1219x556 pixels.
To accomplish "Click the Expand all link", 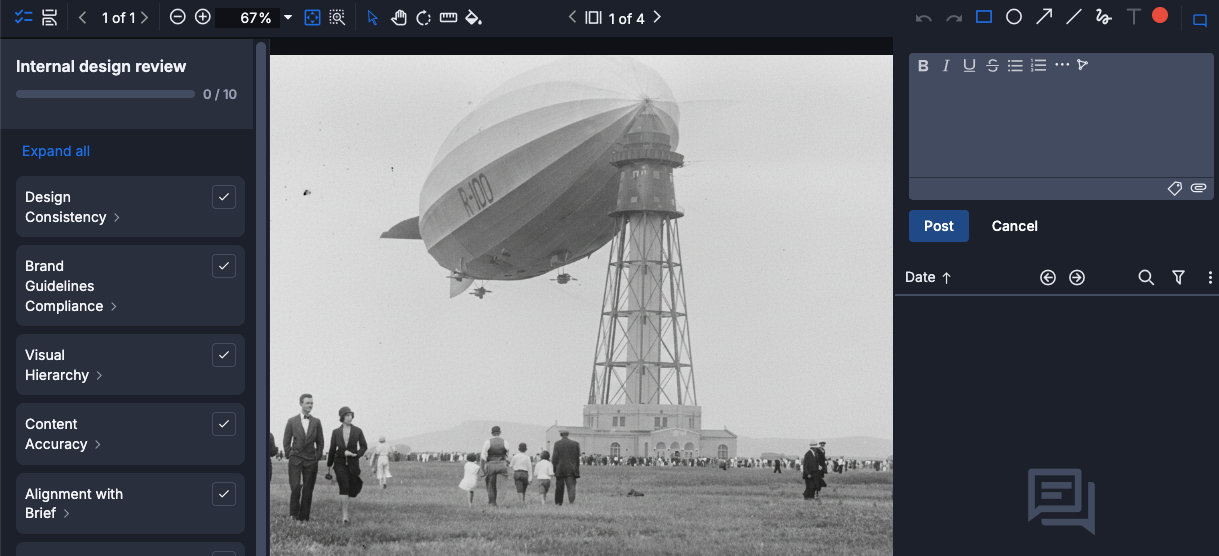I will tap(56, 151).
